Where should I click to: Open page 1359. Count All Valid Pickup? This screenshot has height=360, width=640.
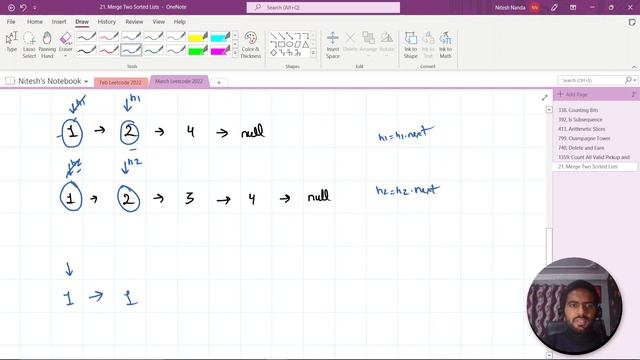[x=594, y=157]
